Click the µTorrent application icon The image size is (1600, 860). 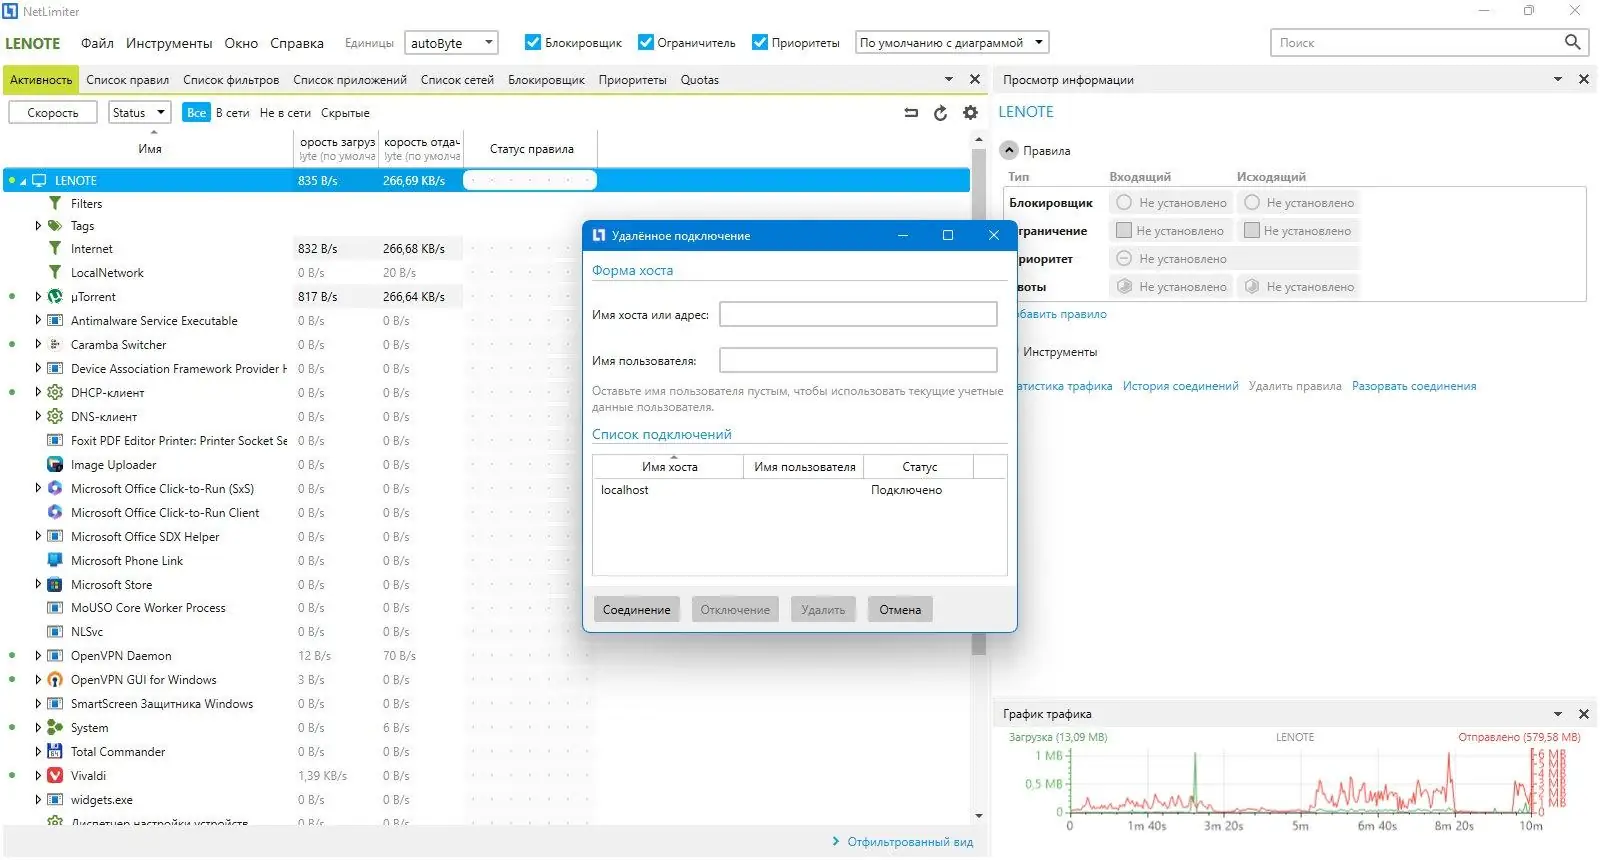tap(55, 297)
